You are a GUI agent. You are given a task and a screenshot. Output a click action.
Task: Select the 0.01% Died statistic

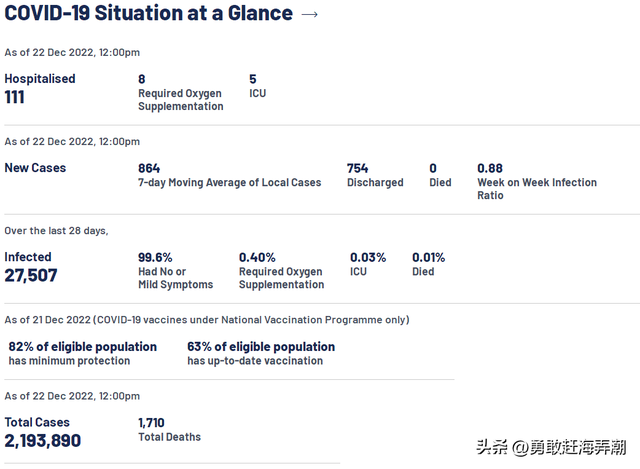(428, 257)
